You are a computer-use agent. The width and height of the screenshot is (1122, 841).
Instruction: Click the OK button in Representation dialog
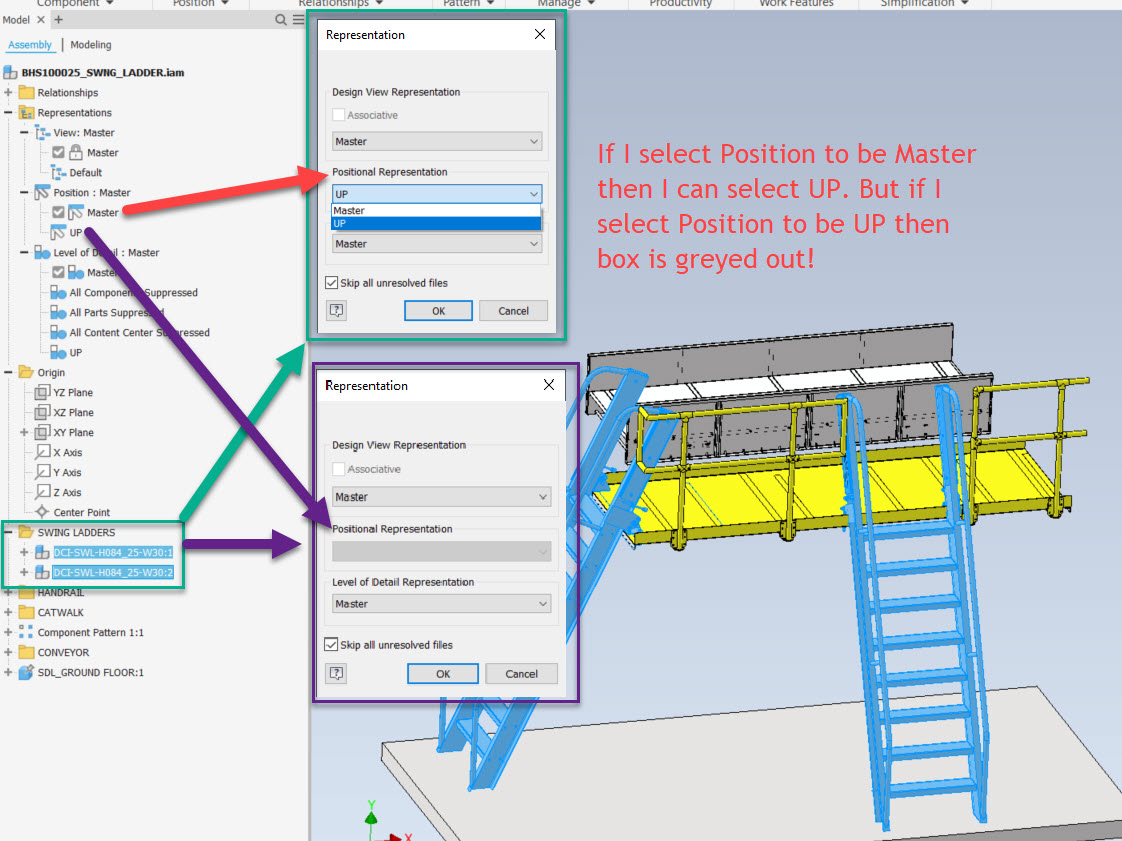(438, 310)
